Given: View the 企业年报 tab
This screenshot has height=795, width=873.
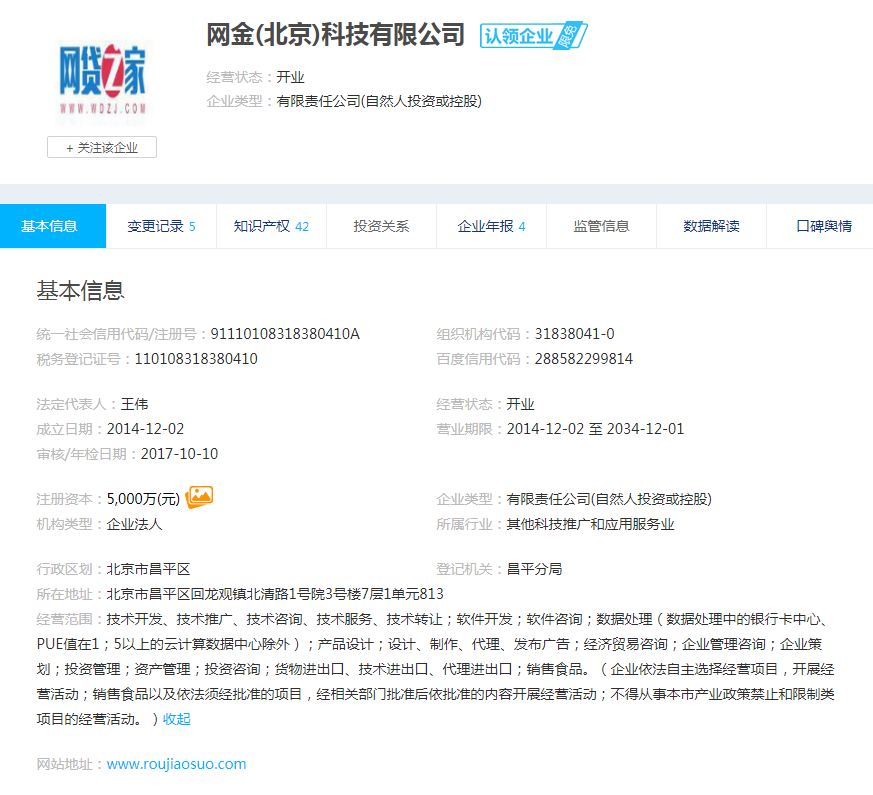Looking at the screenshot, I should click(x=491, y=226).
